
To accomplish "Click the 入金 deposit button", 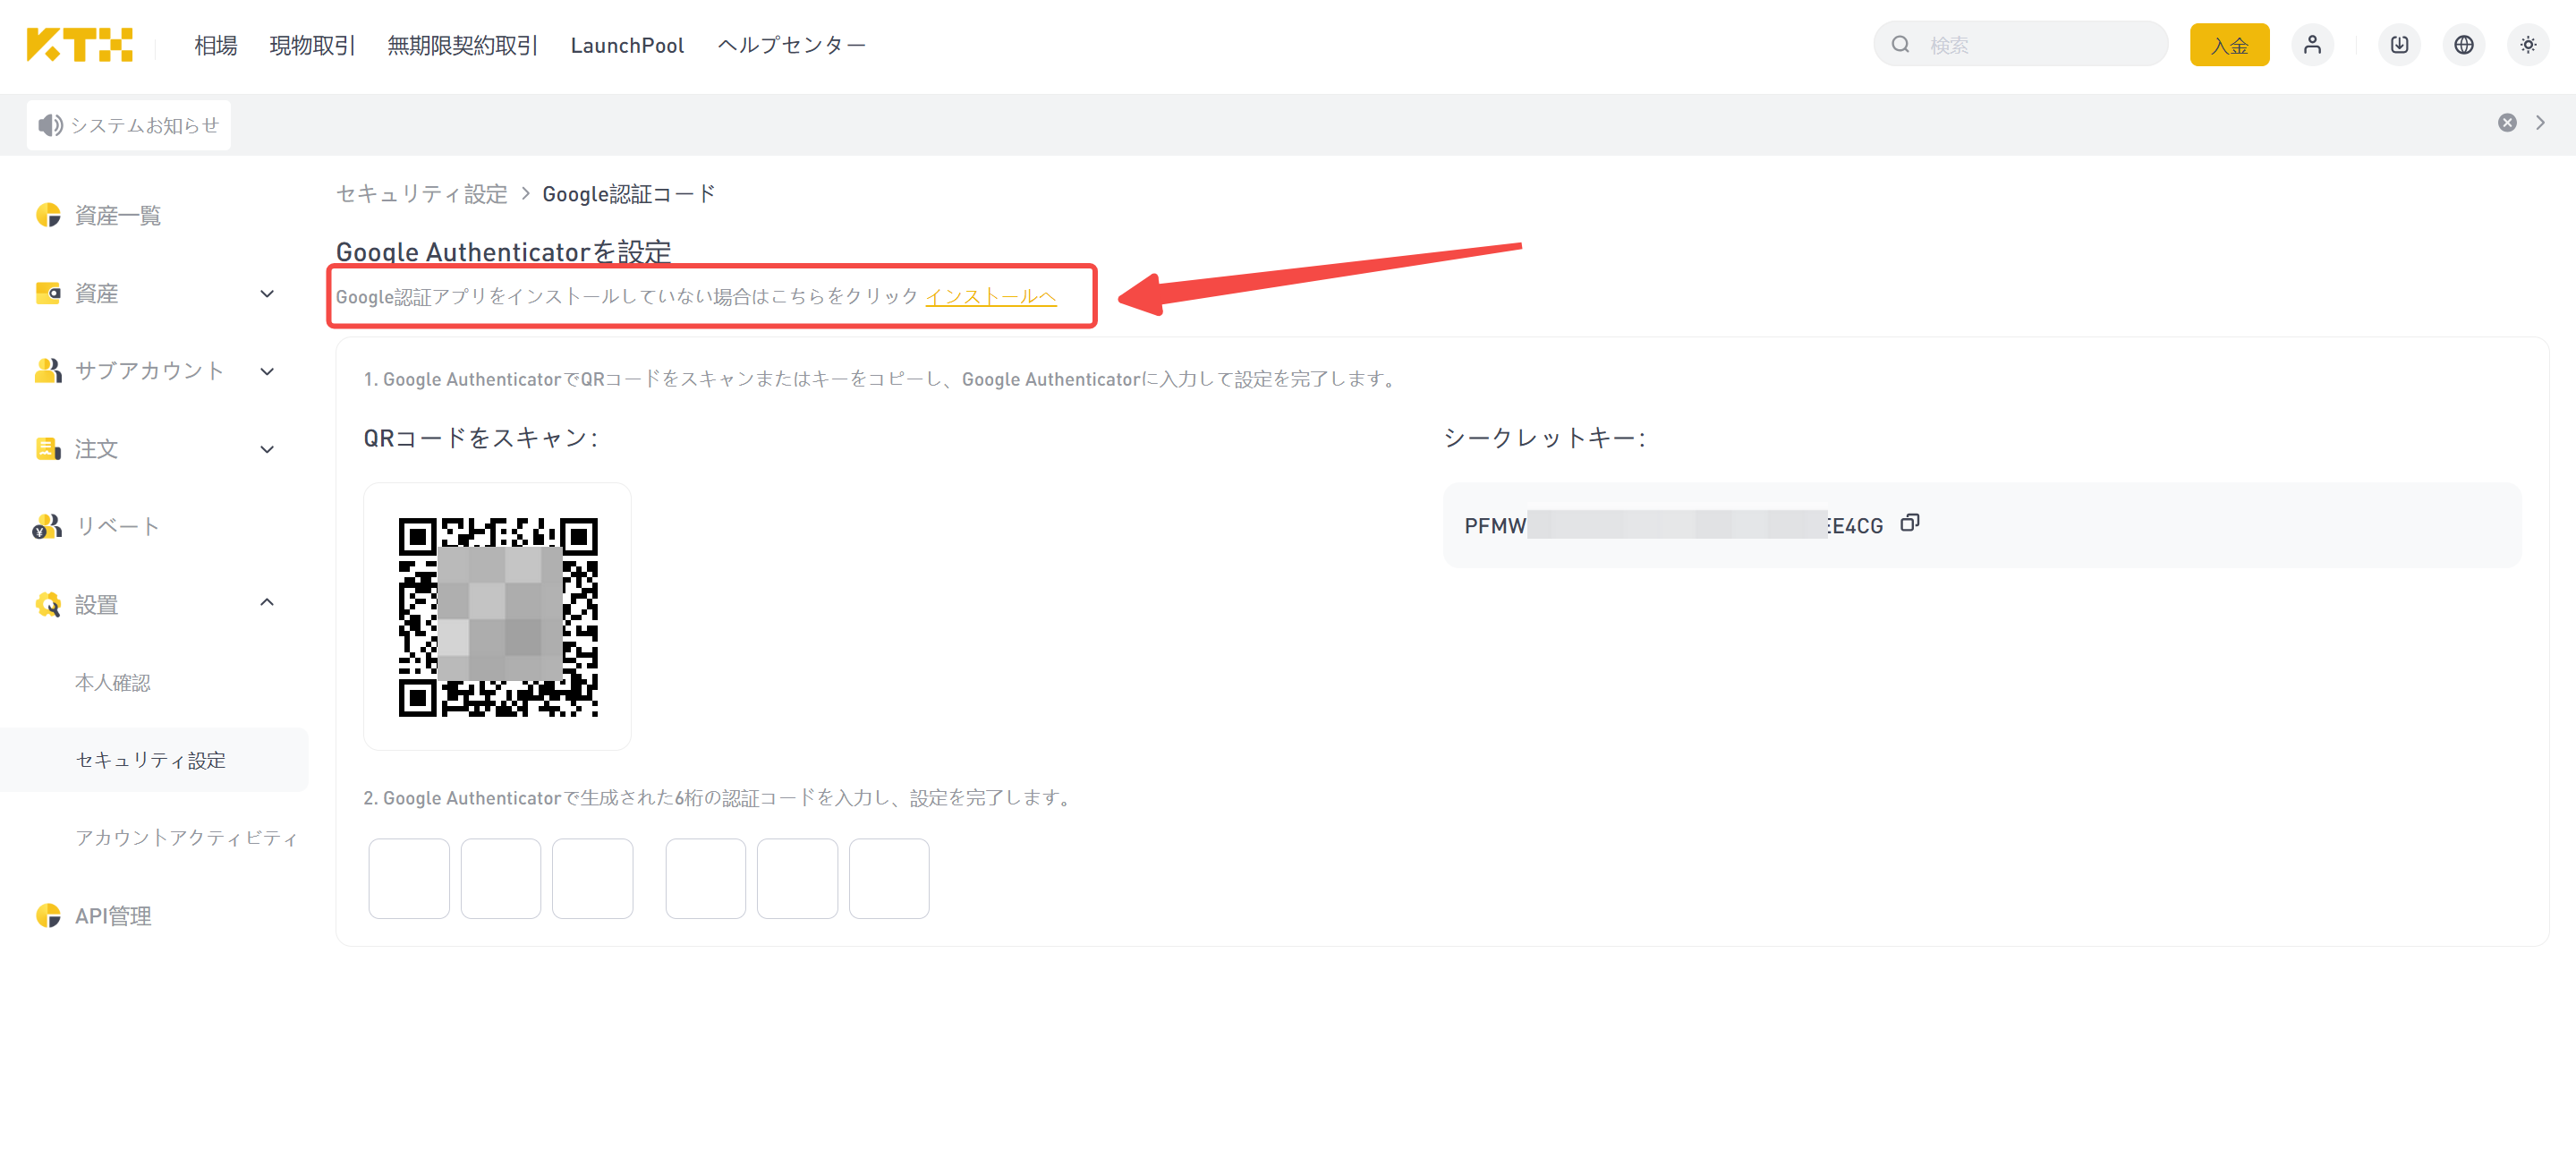I will pyautogui.click(x=2229, y=45).
